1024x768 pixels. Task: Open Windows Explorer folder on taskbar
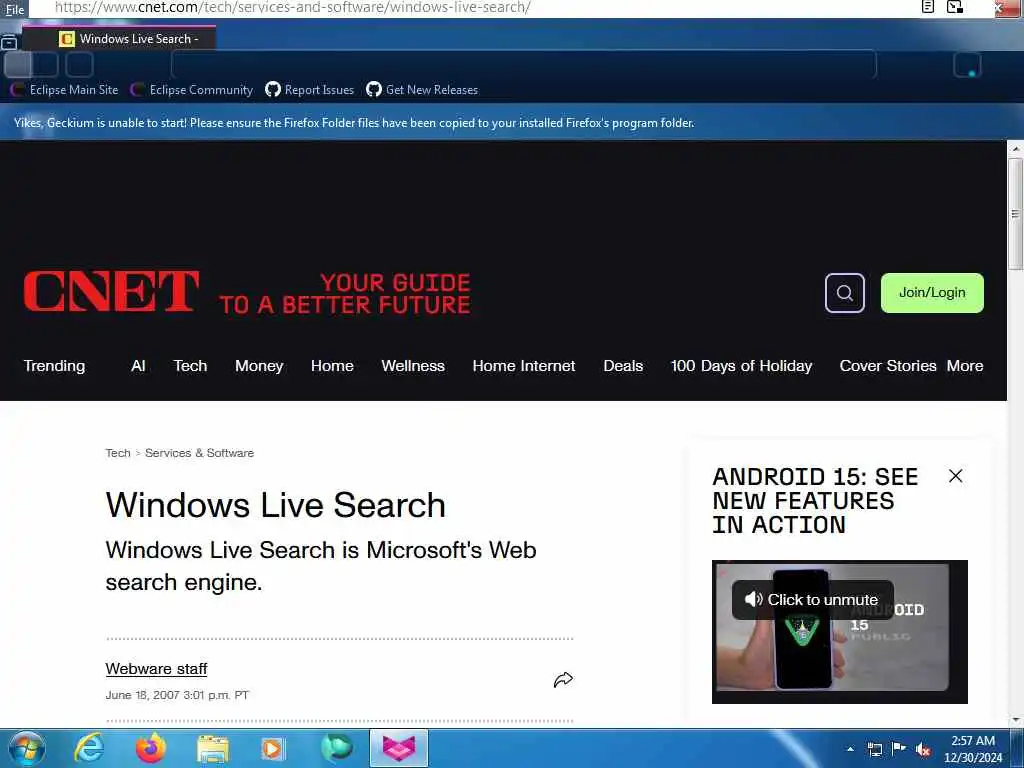click(x=213, y=749)
